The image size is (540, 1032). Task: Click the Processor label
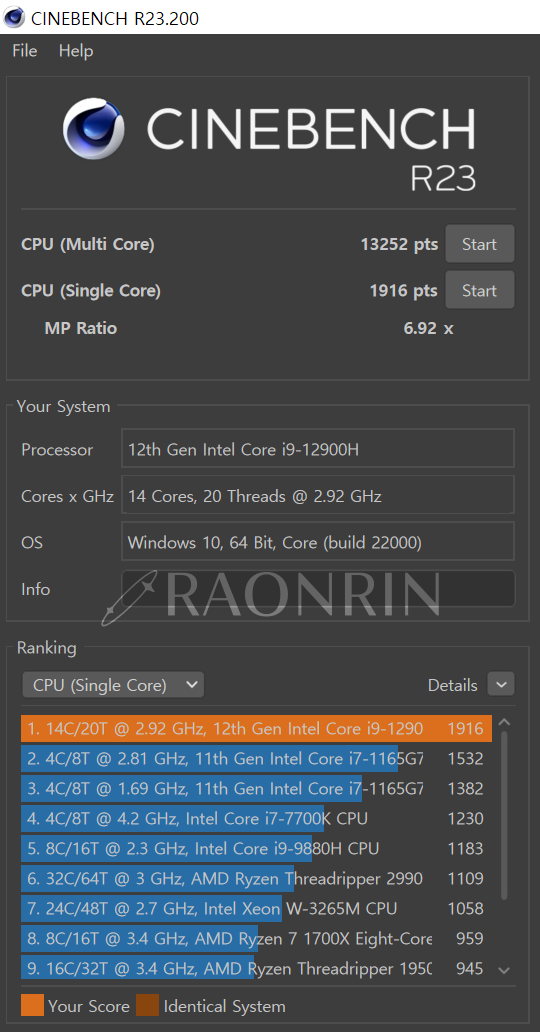tap(57, 450)
